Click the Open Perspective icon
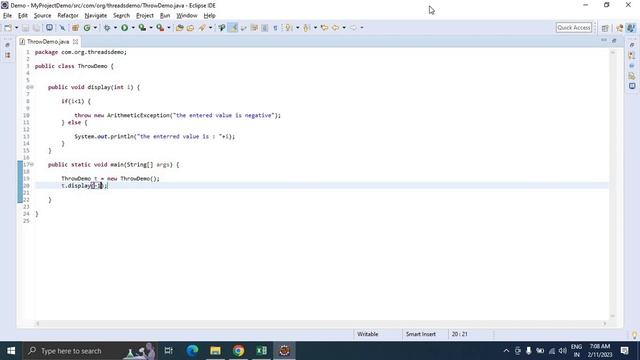The image size is (640, 360). (605, 28)
